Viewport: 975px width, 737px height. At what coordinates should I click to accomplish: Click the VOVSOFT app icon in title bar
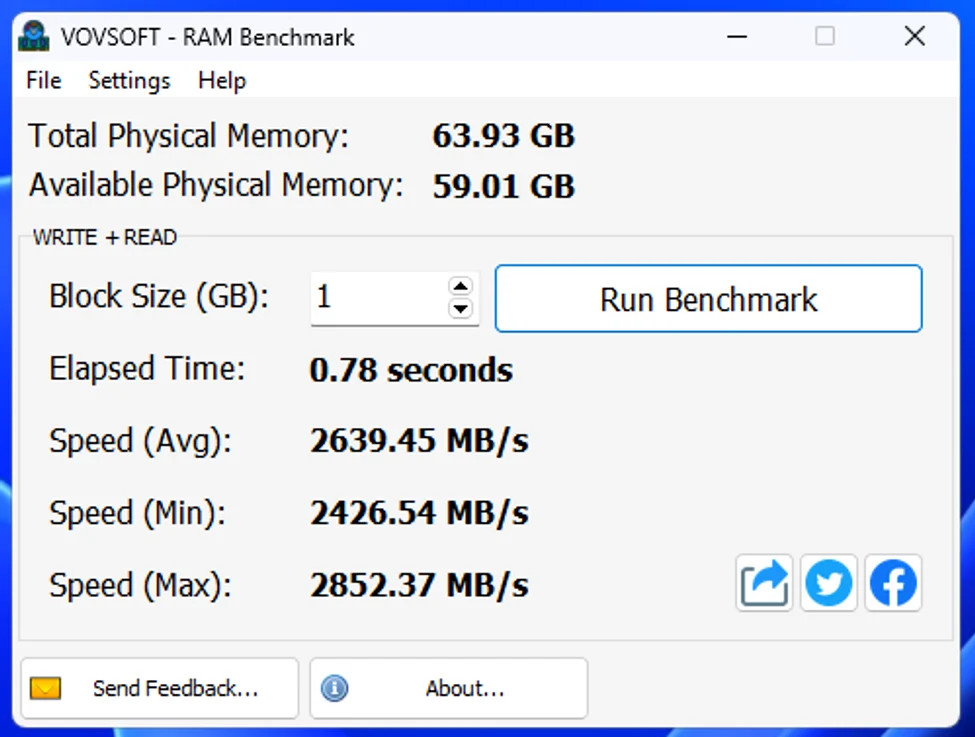(x=34, y=36)
